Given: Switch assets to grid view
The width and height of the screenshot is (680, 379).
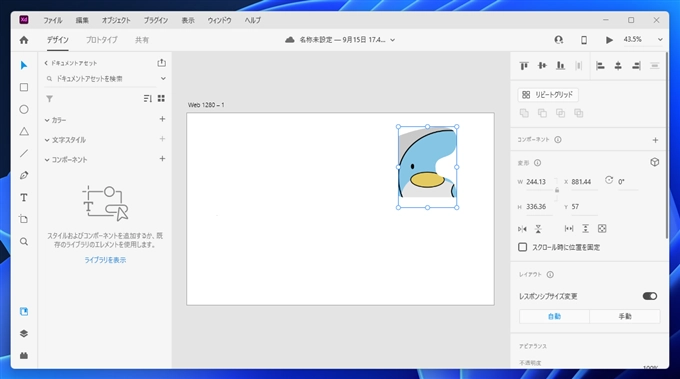Looking at the screenshot, I should (x=161, y=98).
